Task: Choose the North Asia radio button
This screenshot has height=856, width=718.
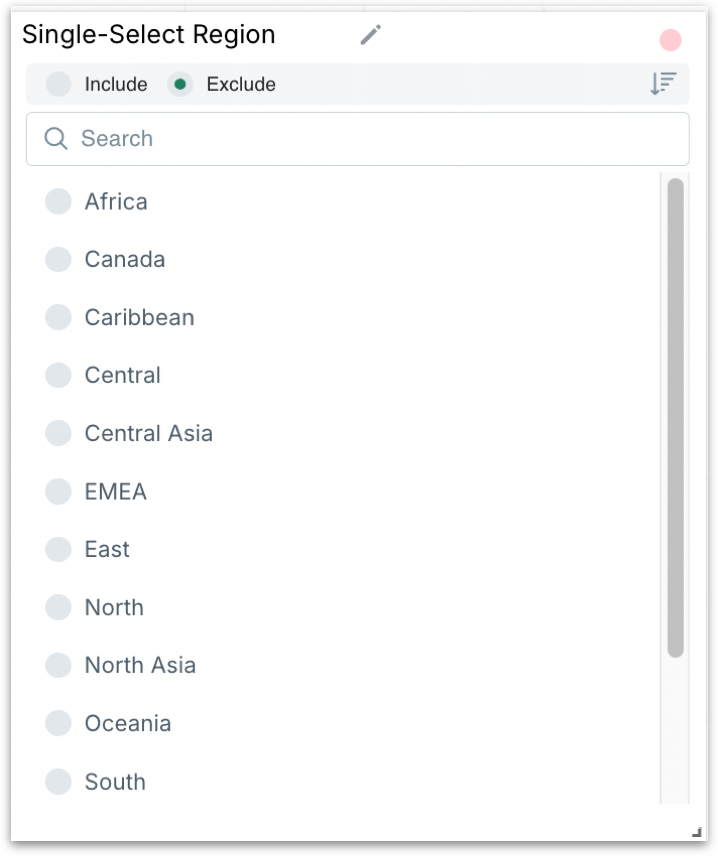Action: (59, 666)
